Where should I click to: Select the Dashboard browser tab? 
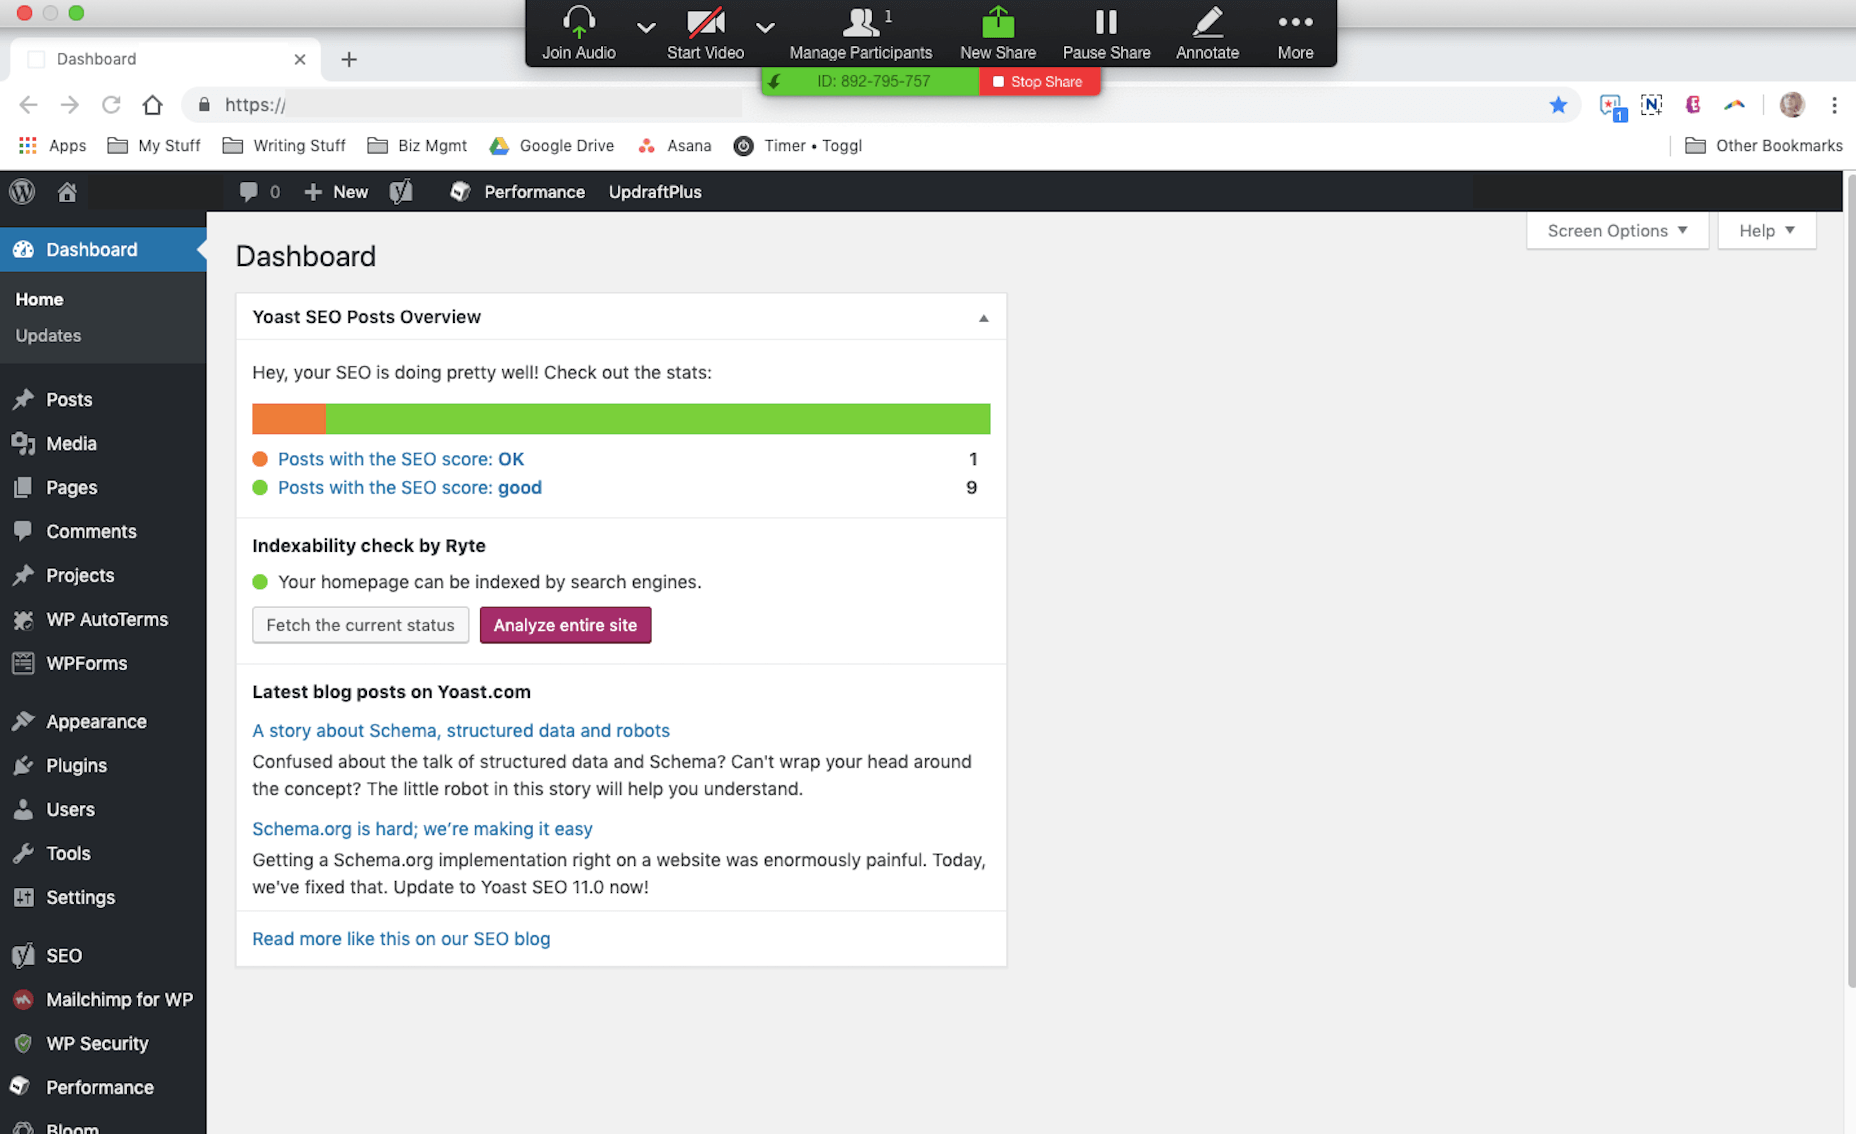[165, 59]
